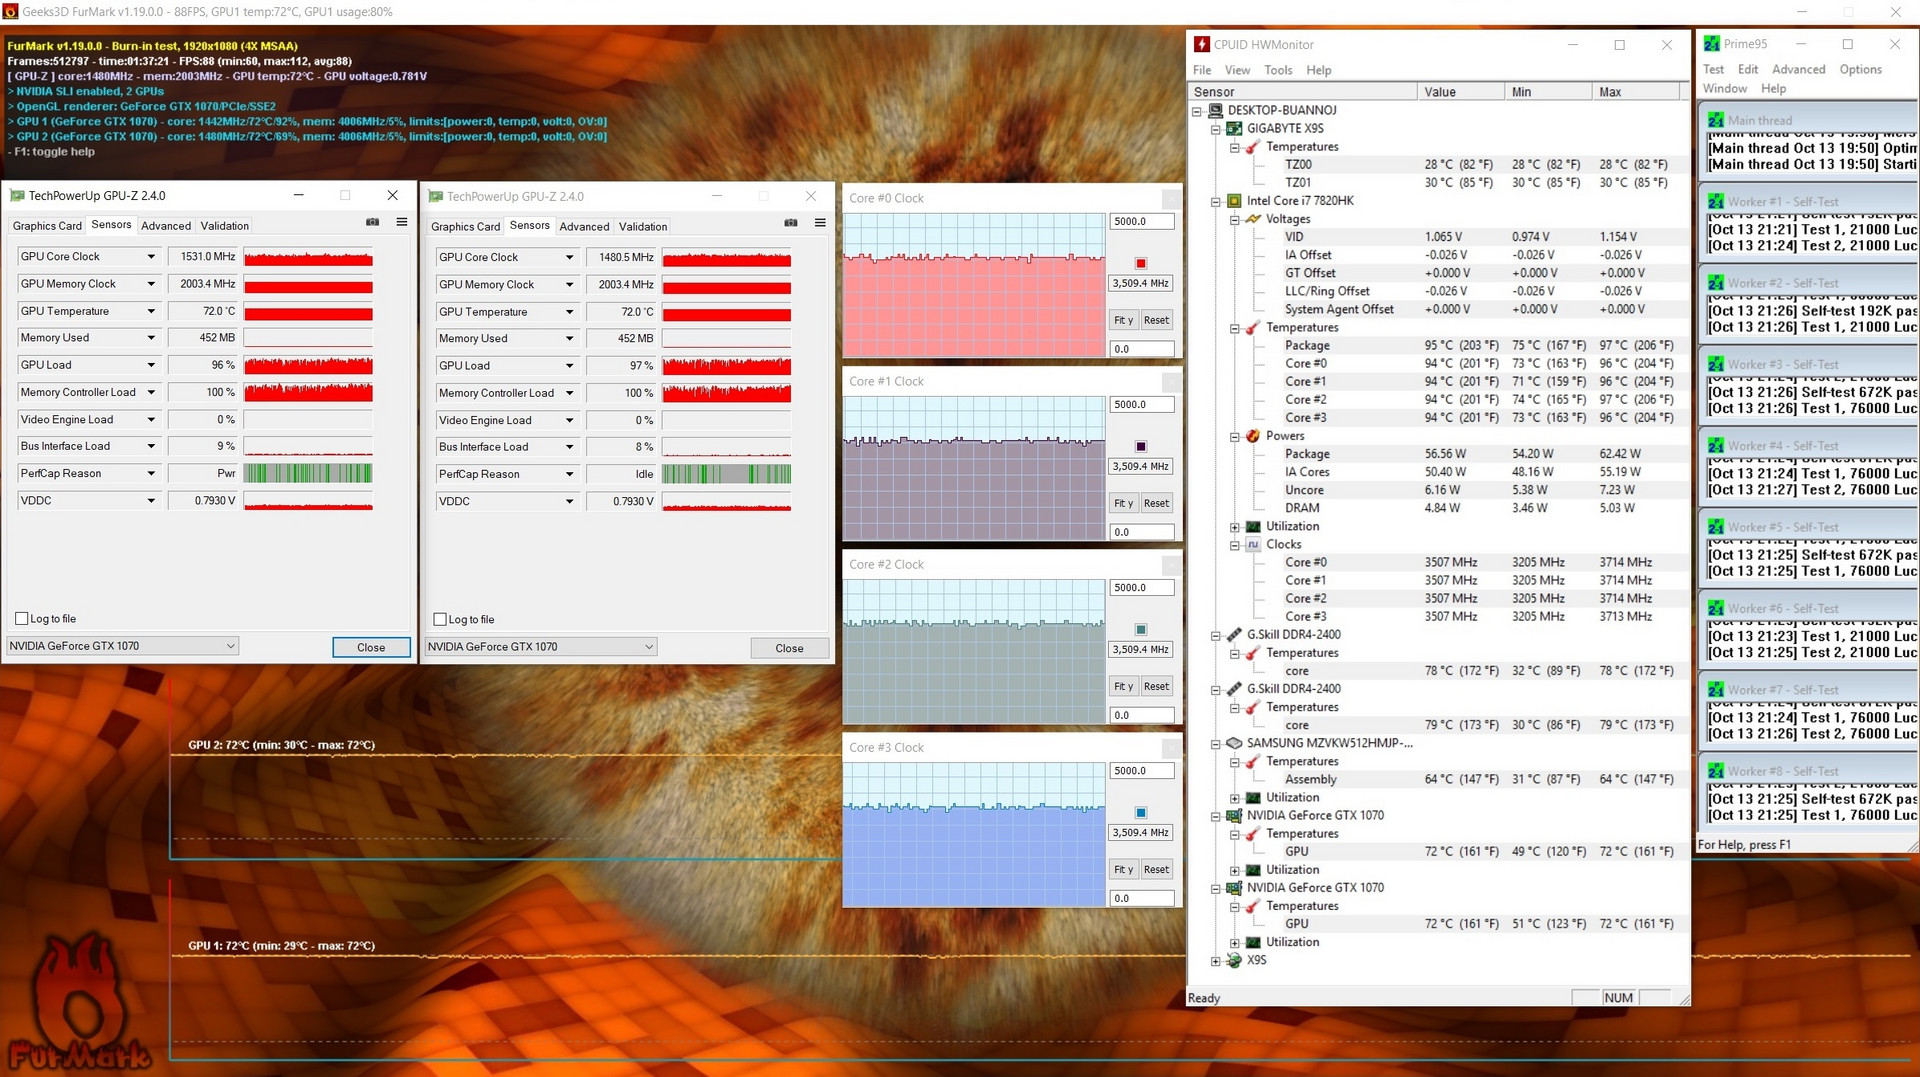The height and width of the screenshot is (1077, 1920).
Task: Click the Worker #3 Self-Test window icon
Action: [1716, 364]
